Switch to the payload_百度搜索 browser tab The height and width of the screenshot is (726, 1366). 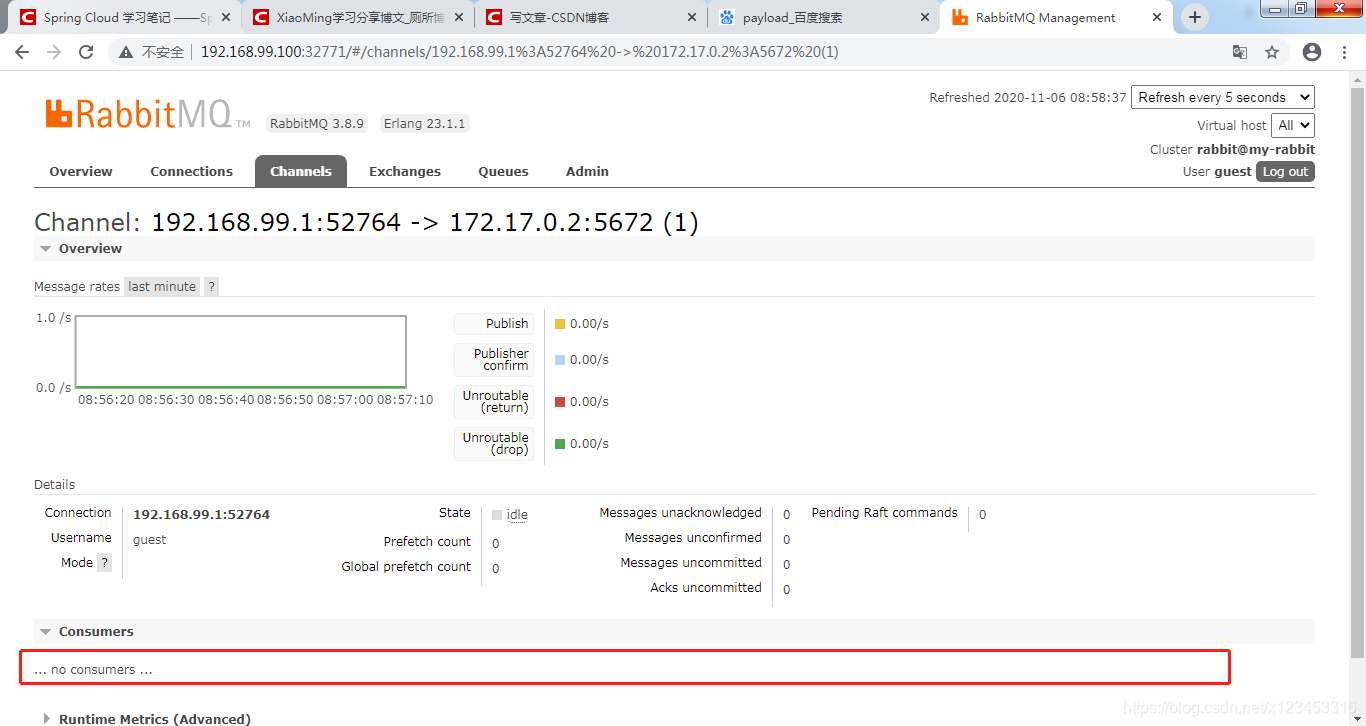point(825,17)
